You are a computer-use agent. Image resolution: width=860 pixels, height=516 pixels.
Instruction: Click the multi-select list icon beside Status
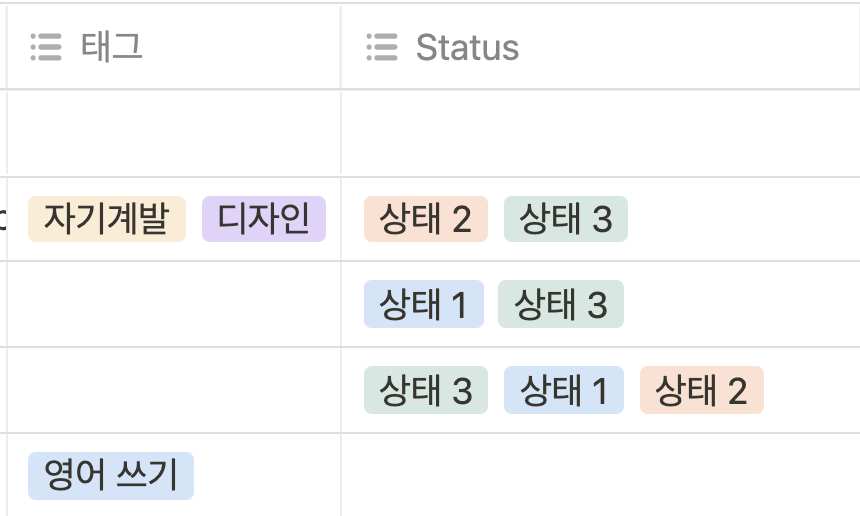382,47
